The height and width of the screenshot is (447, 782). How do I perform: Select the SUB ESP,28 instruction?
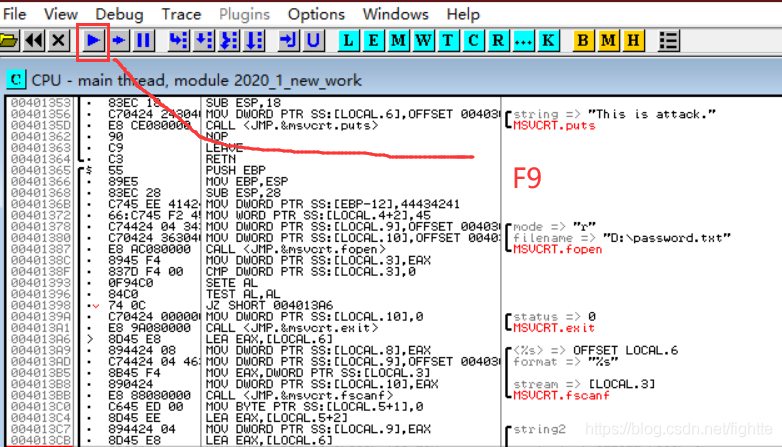click(x=243, y=193)
